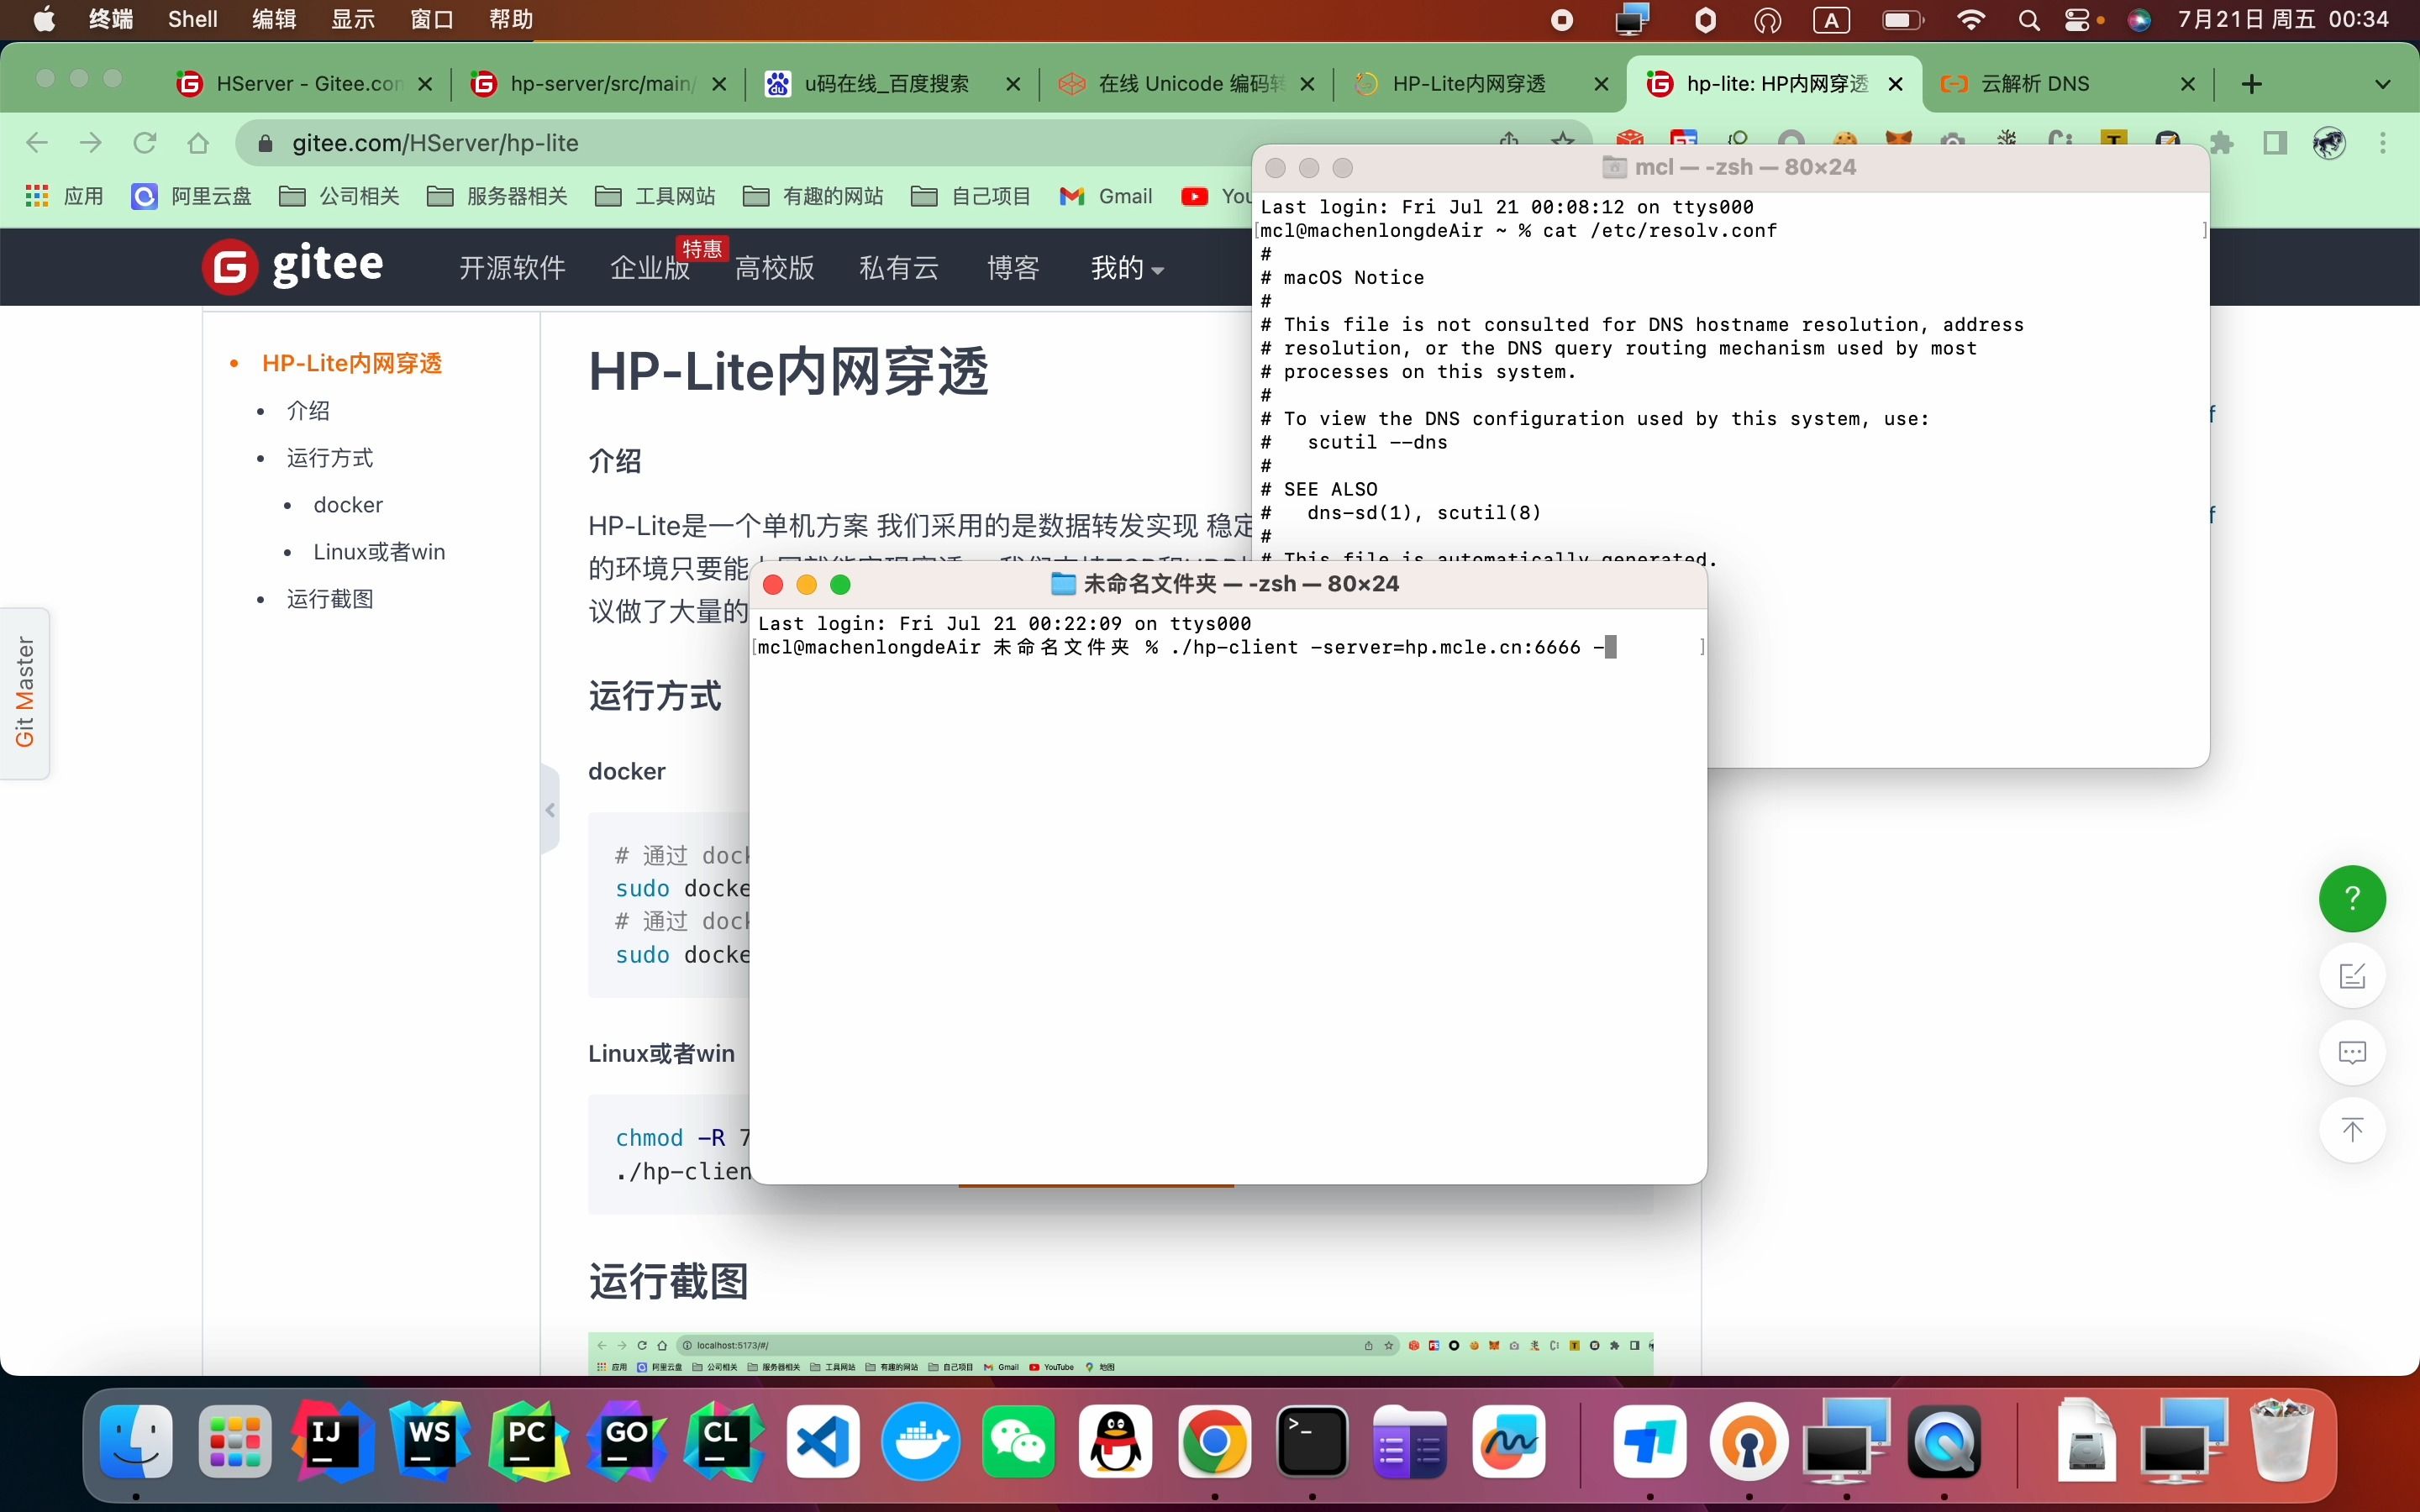Open a new Chrome tab
The height and width of the screenshot is (1512, 2420).
(2251, 84)
